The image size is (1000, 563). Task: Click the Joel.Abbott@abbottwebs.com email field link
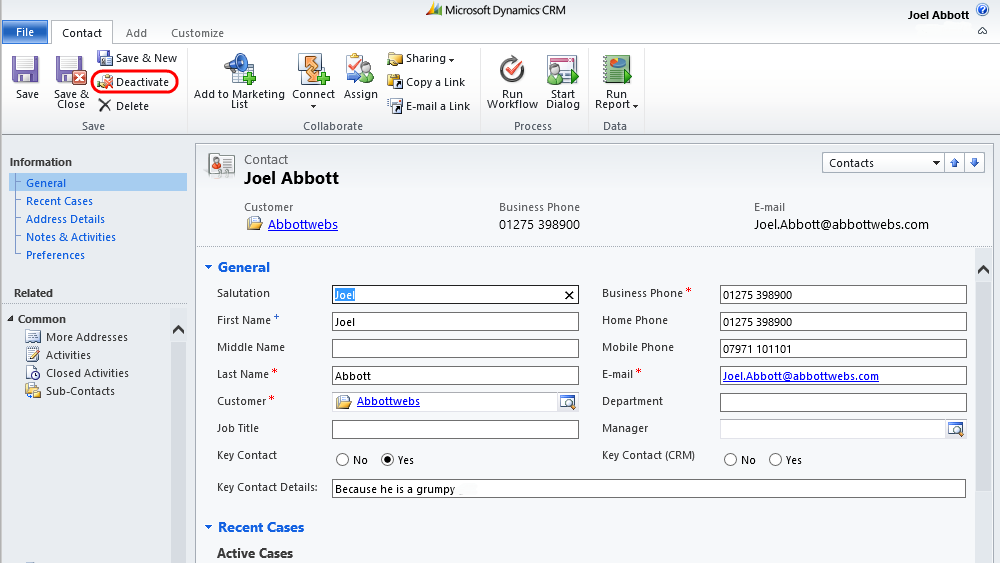(x=800, y=376)
